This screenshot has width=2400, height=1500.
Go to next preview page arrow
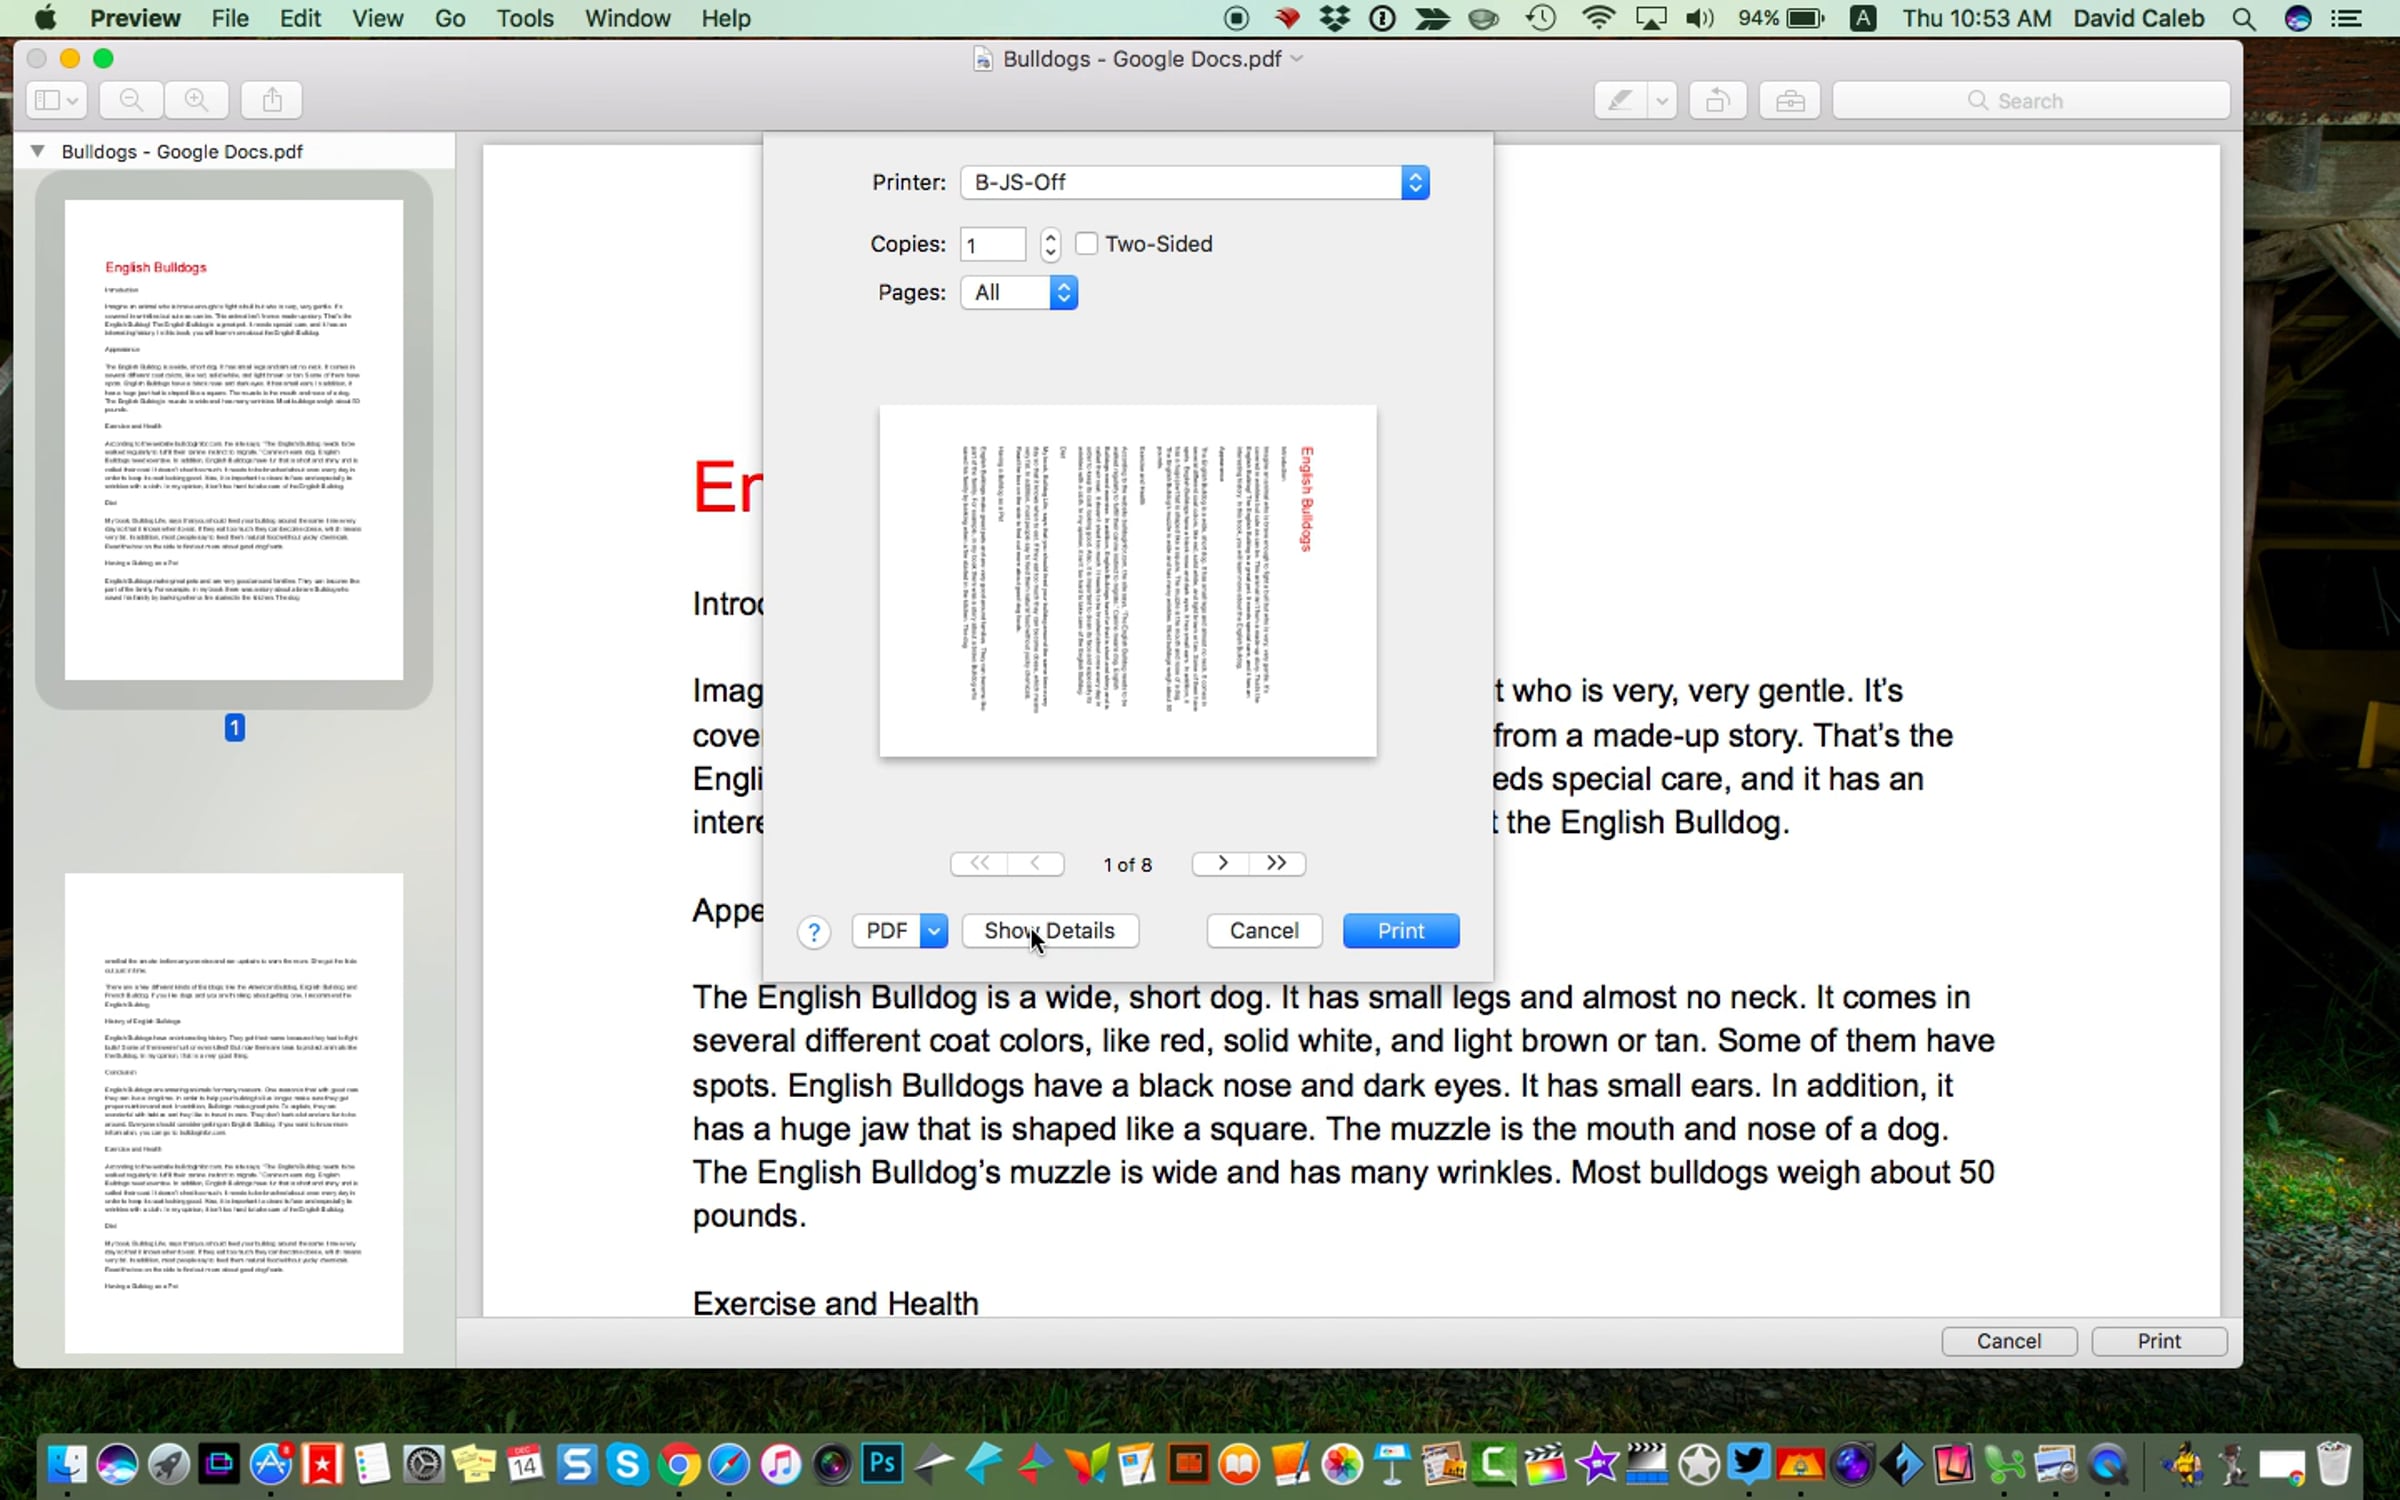tap(1221, 863)
